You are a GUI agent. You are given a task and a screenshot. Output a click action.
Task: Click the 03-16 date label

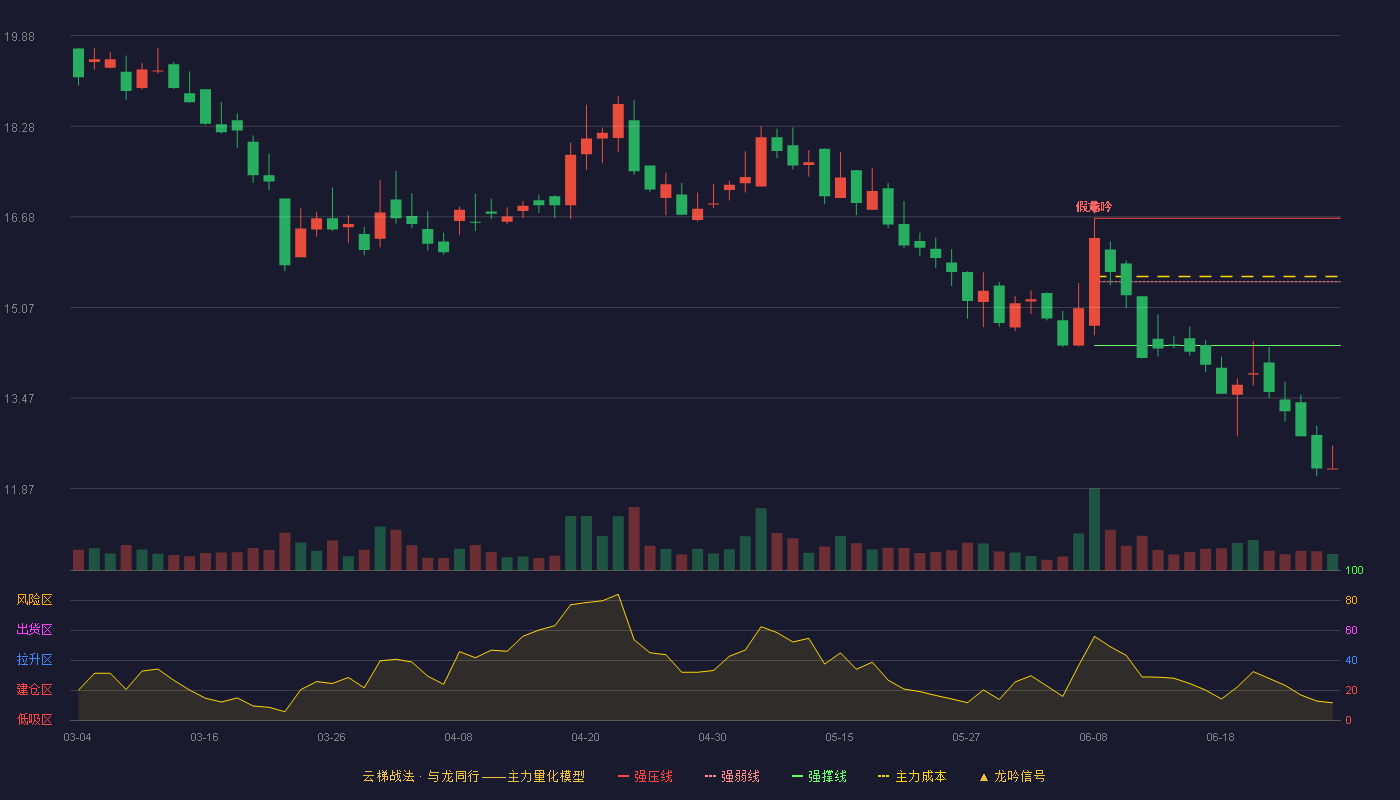(204, 737)
